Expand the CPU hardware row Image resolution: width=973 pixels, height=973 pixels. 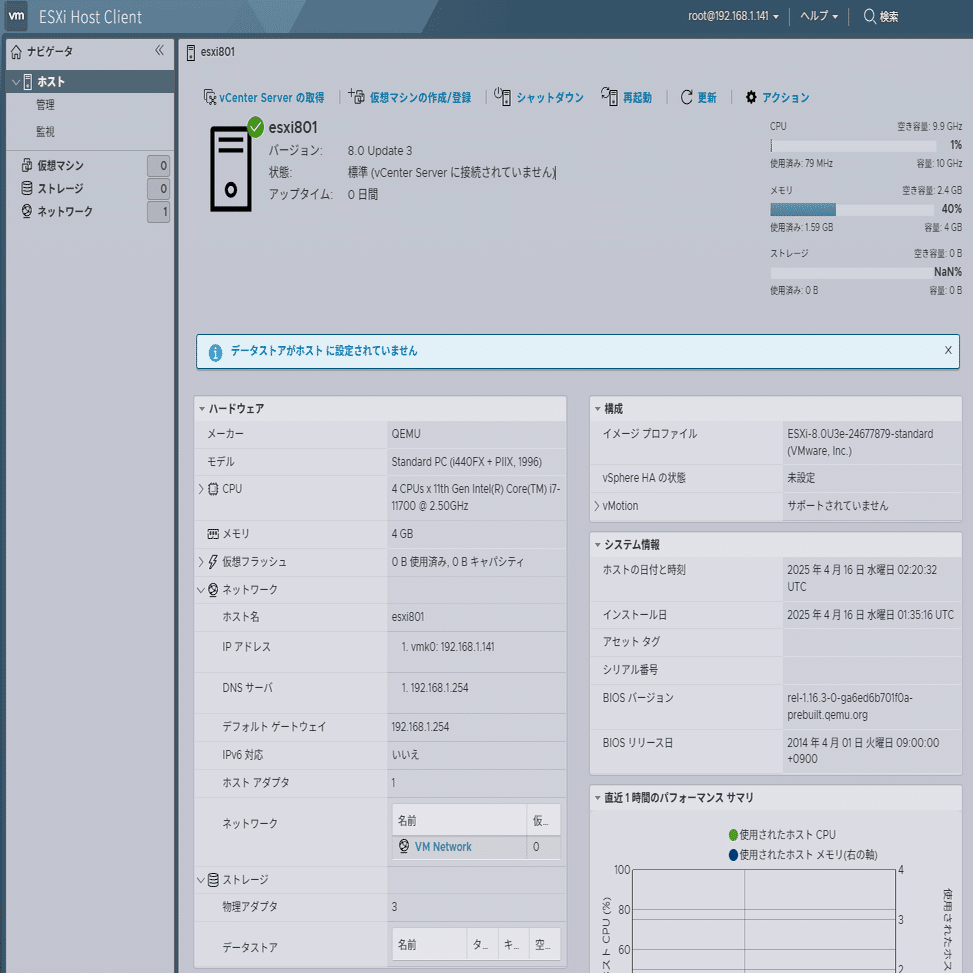click(201, 489)
